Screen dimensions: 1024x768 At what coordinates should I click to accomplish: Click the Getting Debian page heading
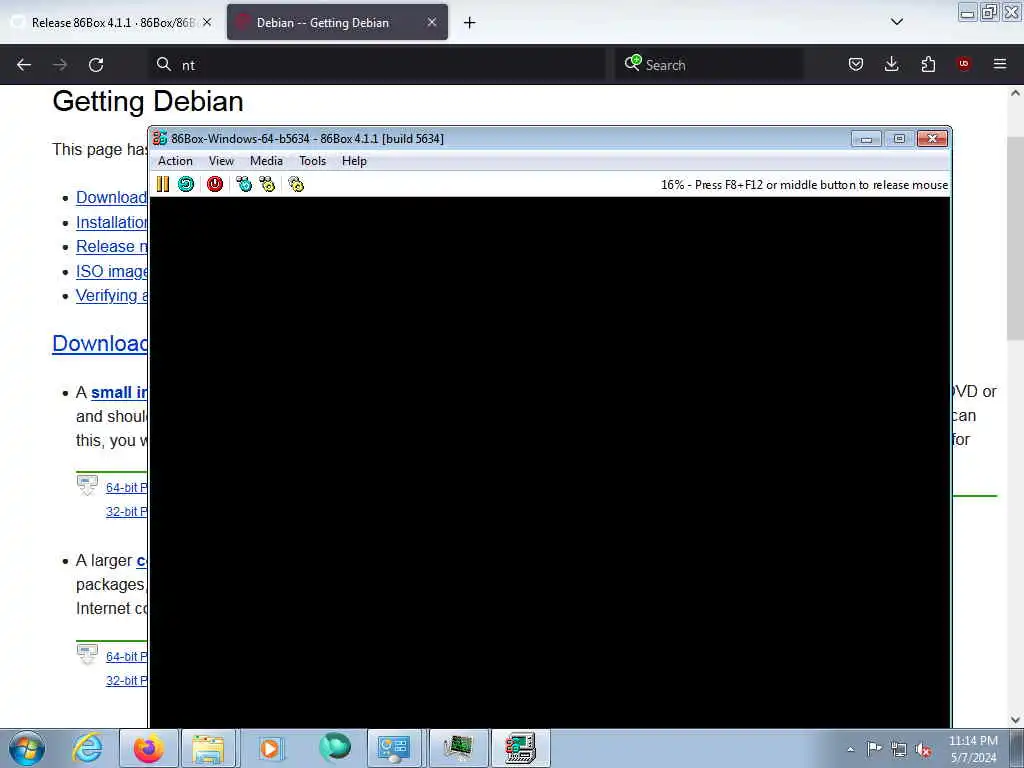148,101
